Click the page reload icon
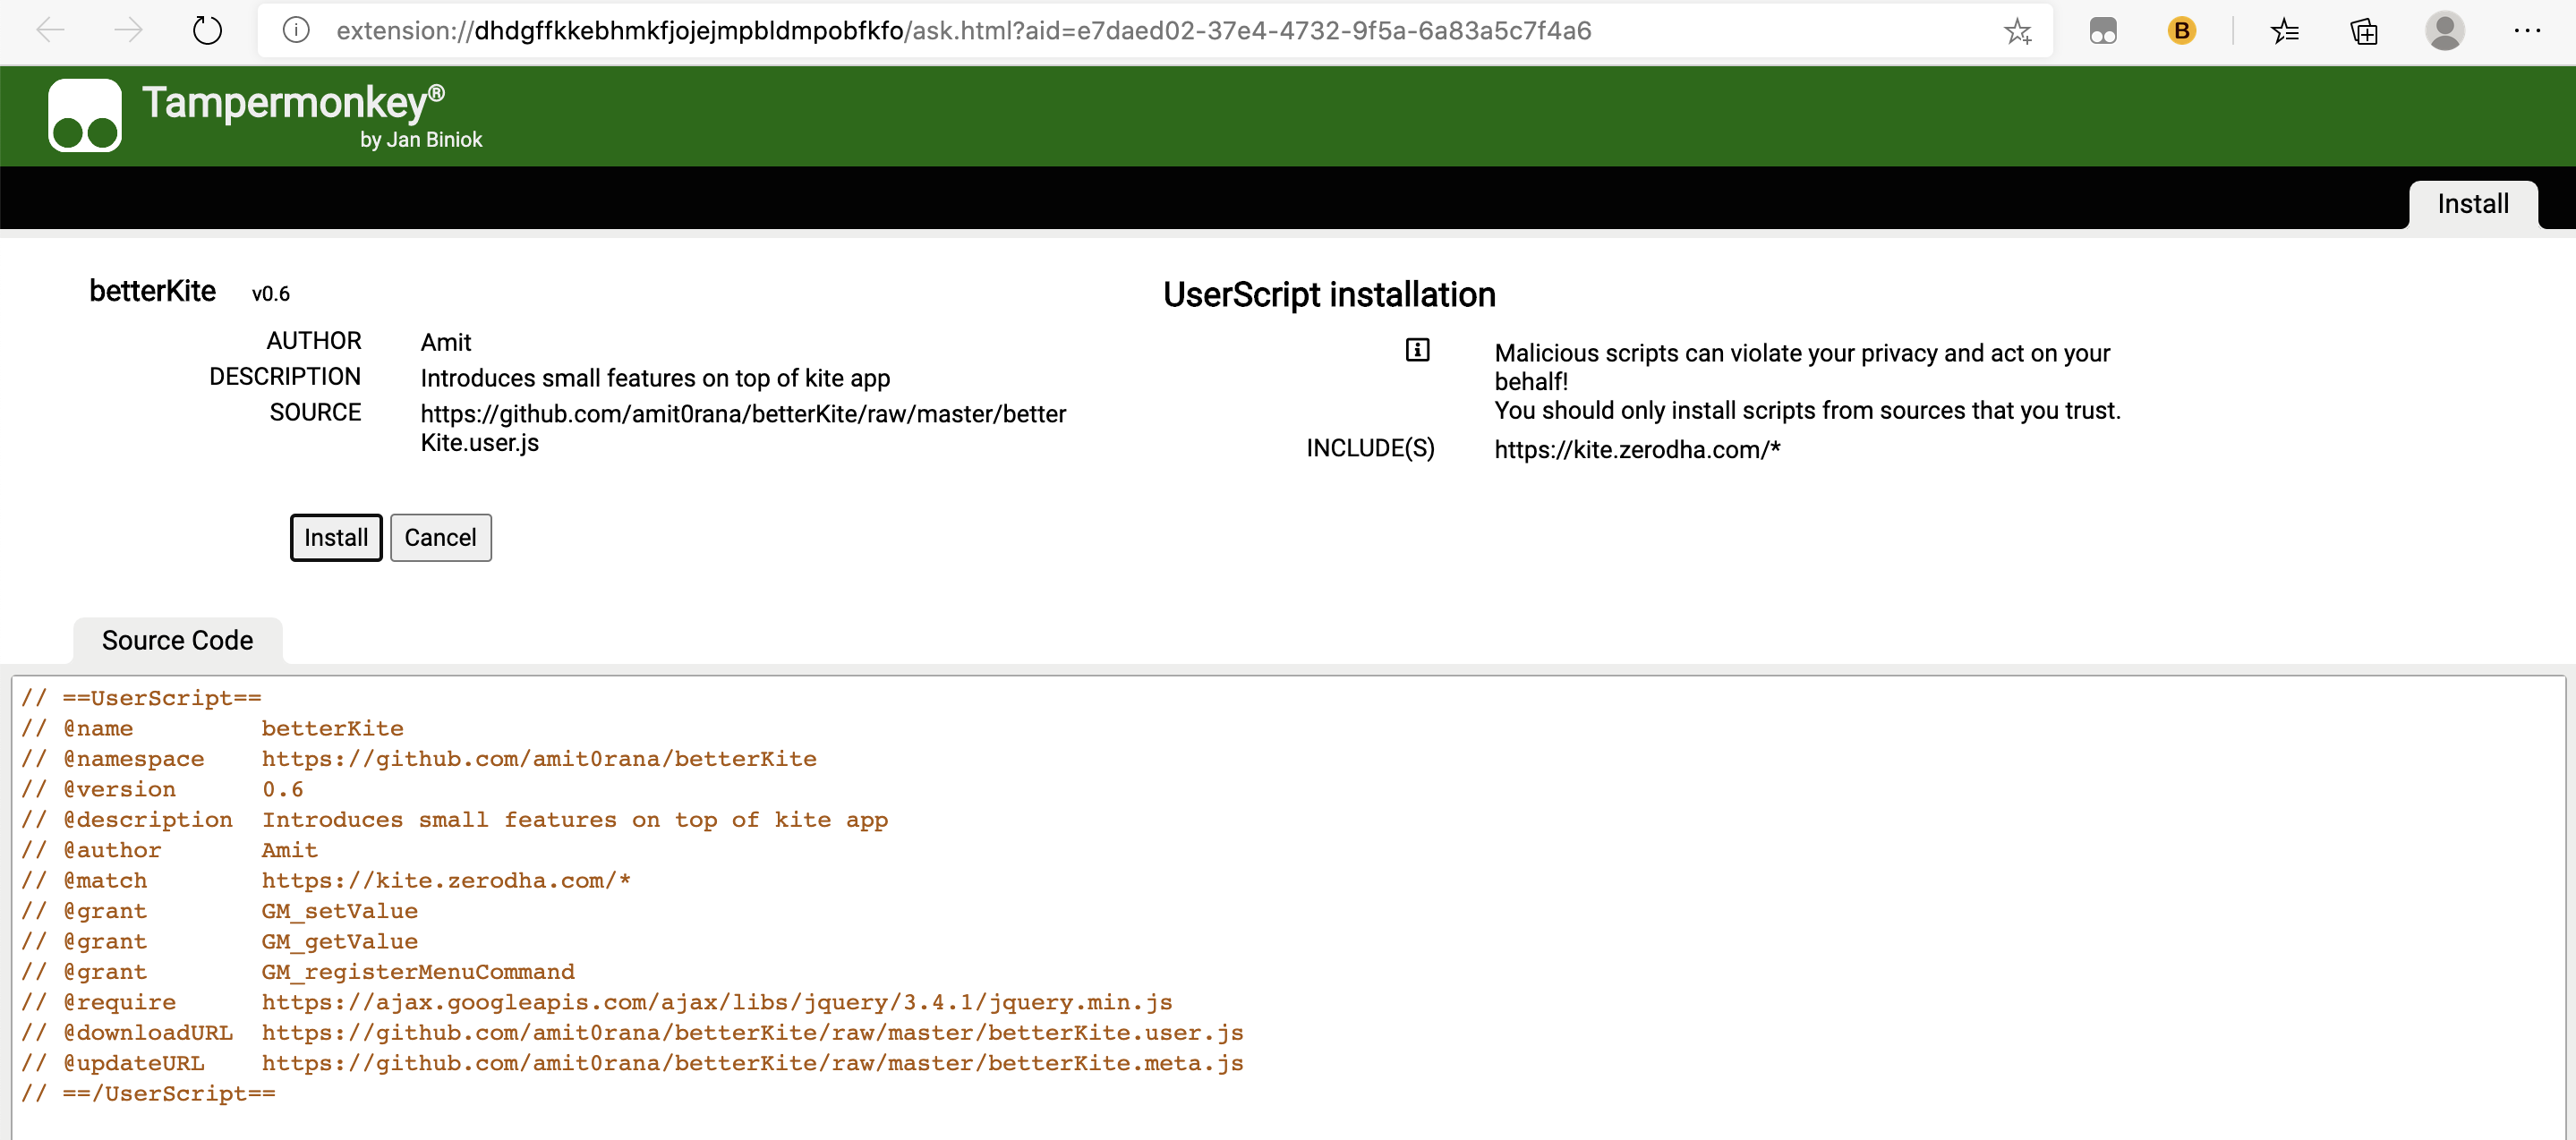This screenshot has width=2576, height=1140. pos(210,30)
